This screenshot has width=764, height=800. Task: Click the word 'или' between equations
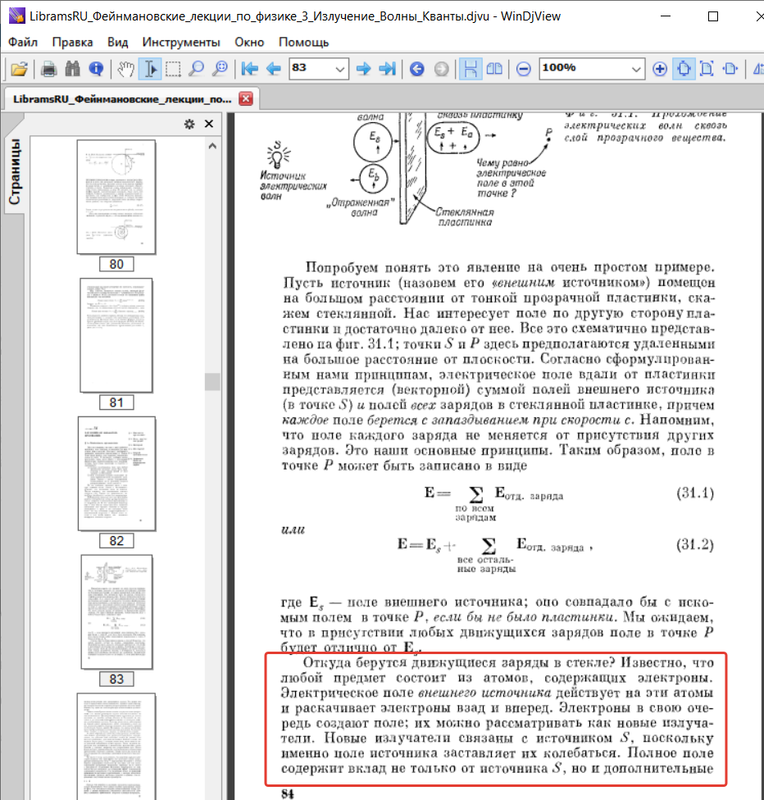coord(293,530)
